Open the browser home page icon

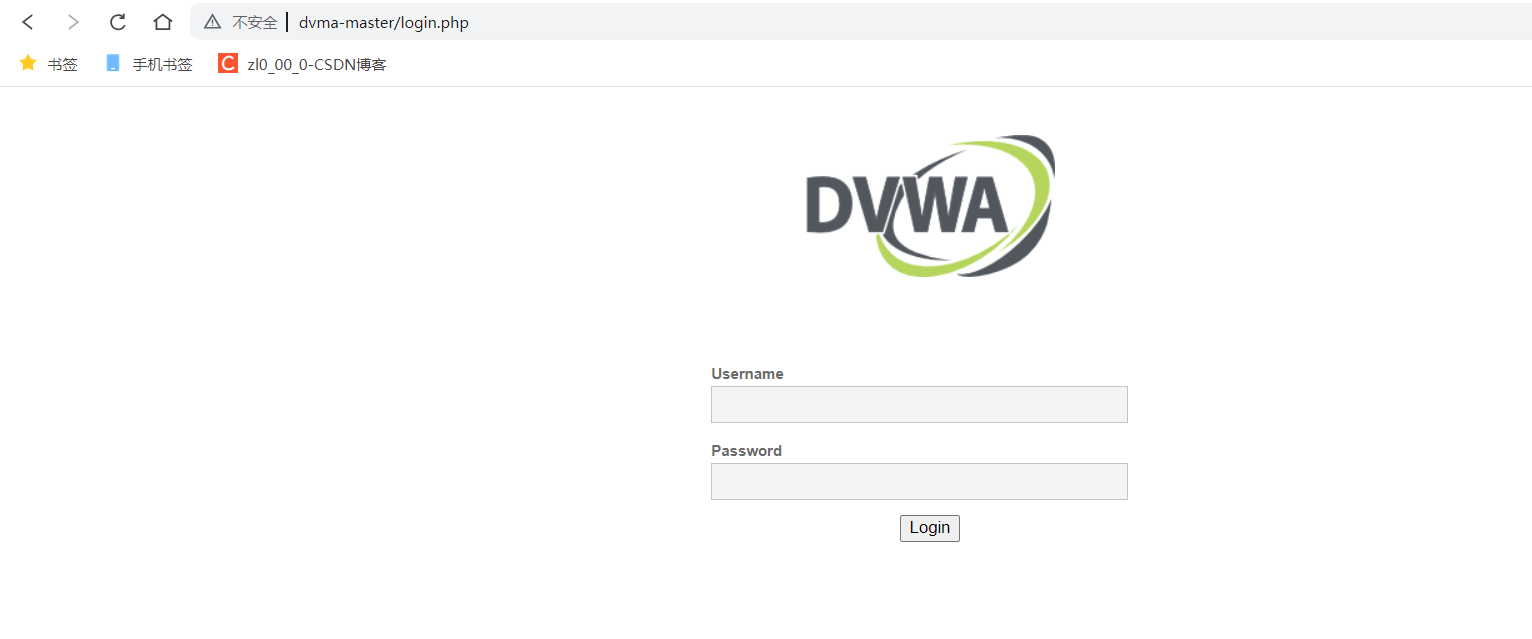[x=163, y=22]
